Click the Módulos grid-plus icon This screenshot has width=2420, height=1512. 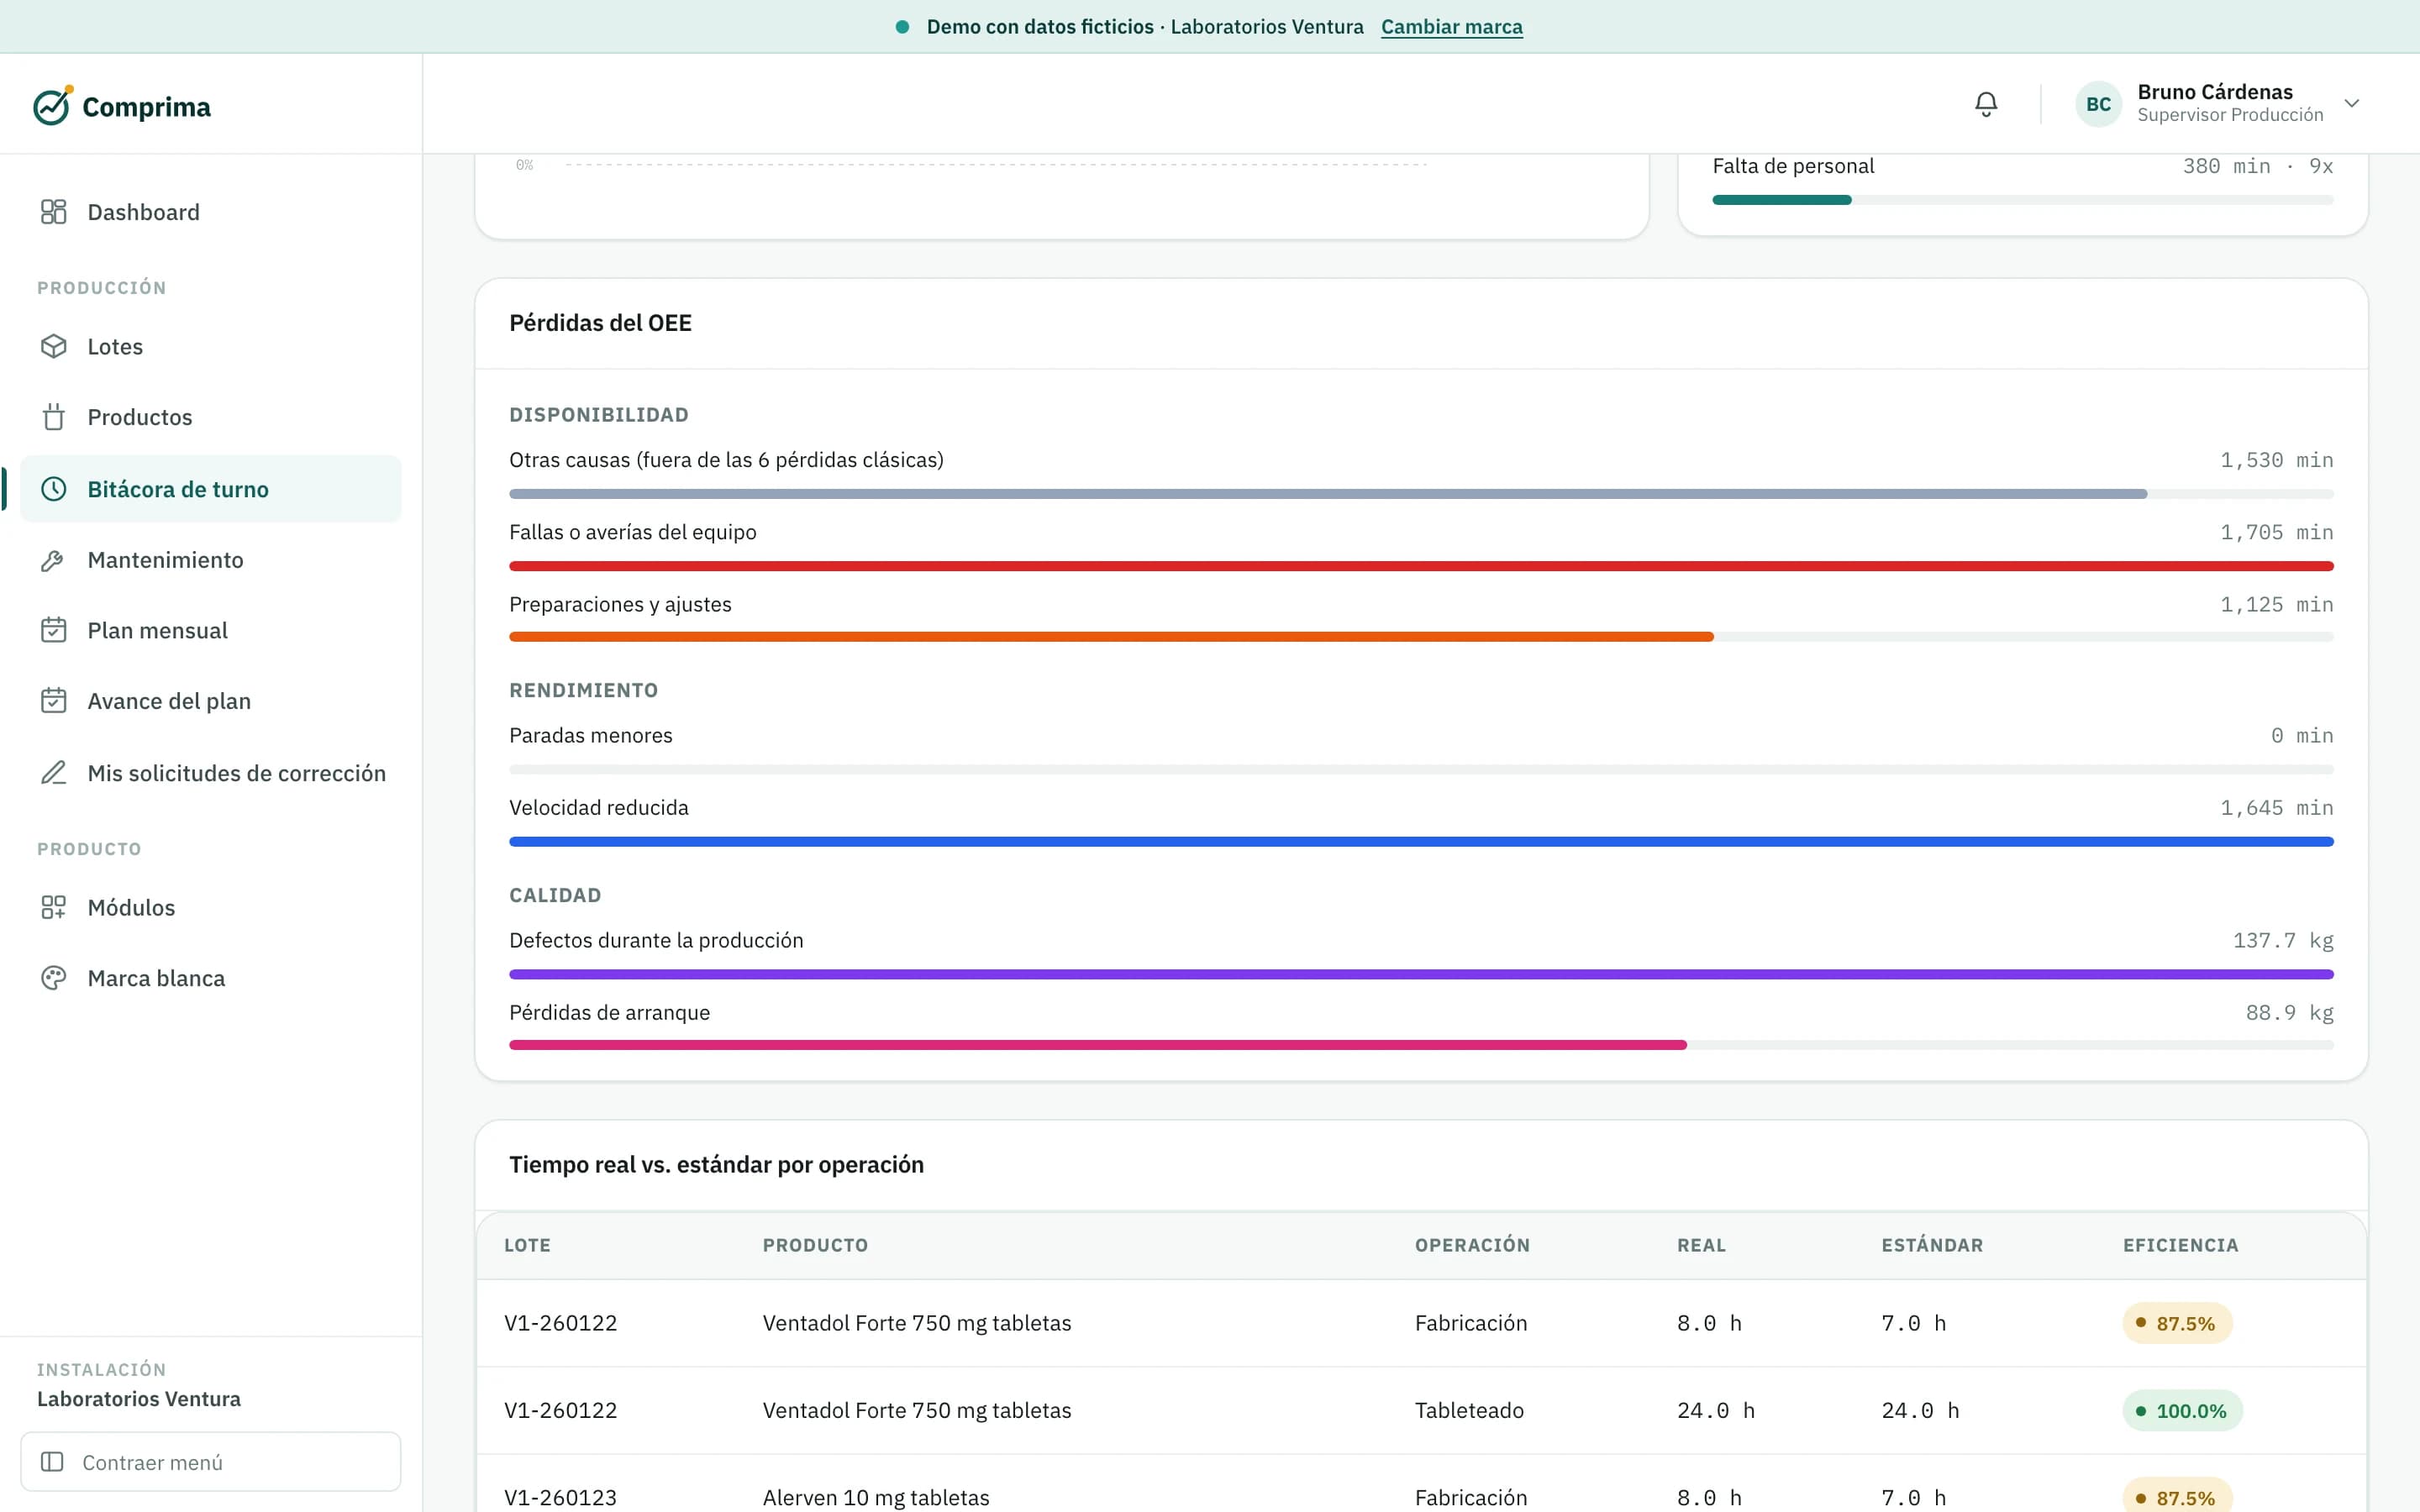pyautogui.click(x=54, y=907)
